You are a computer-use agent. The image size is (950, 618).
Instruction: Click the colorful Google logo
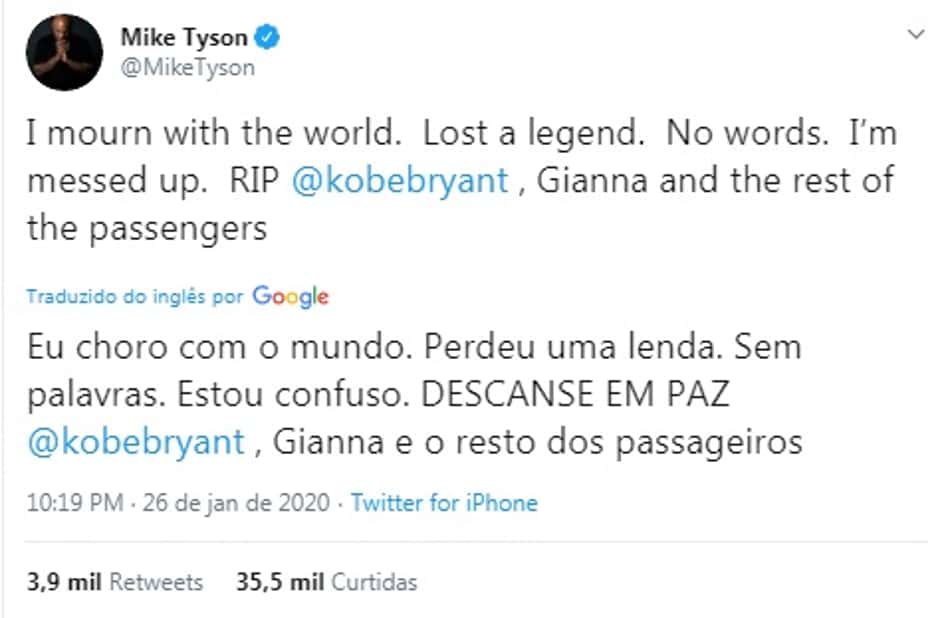[290, 296]
